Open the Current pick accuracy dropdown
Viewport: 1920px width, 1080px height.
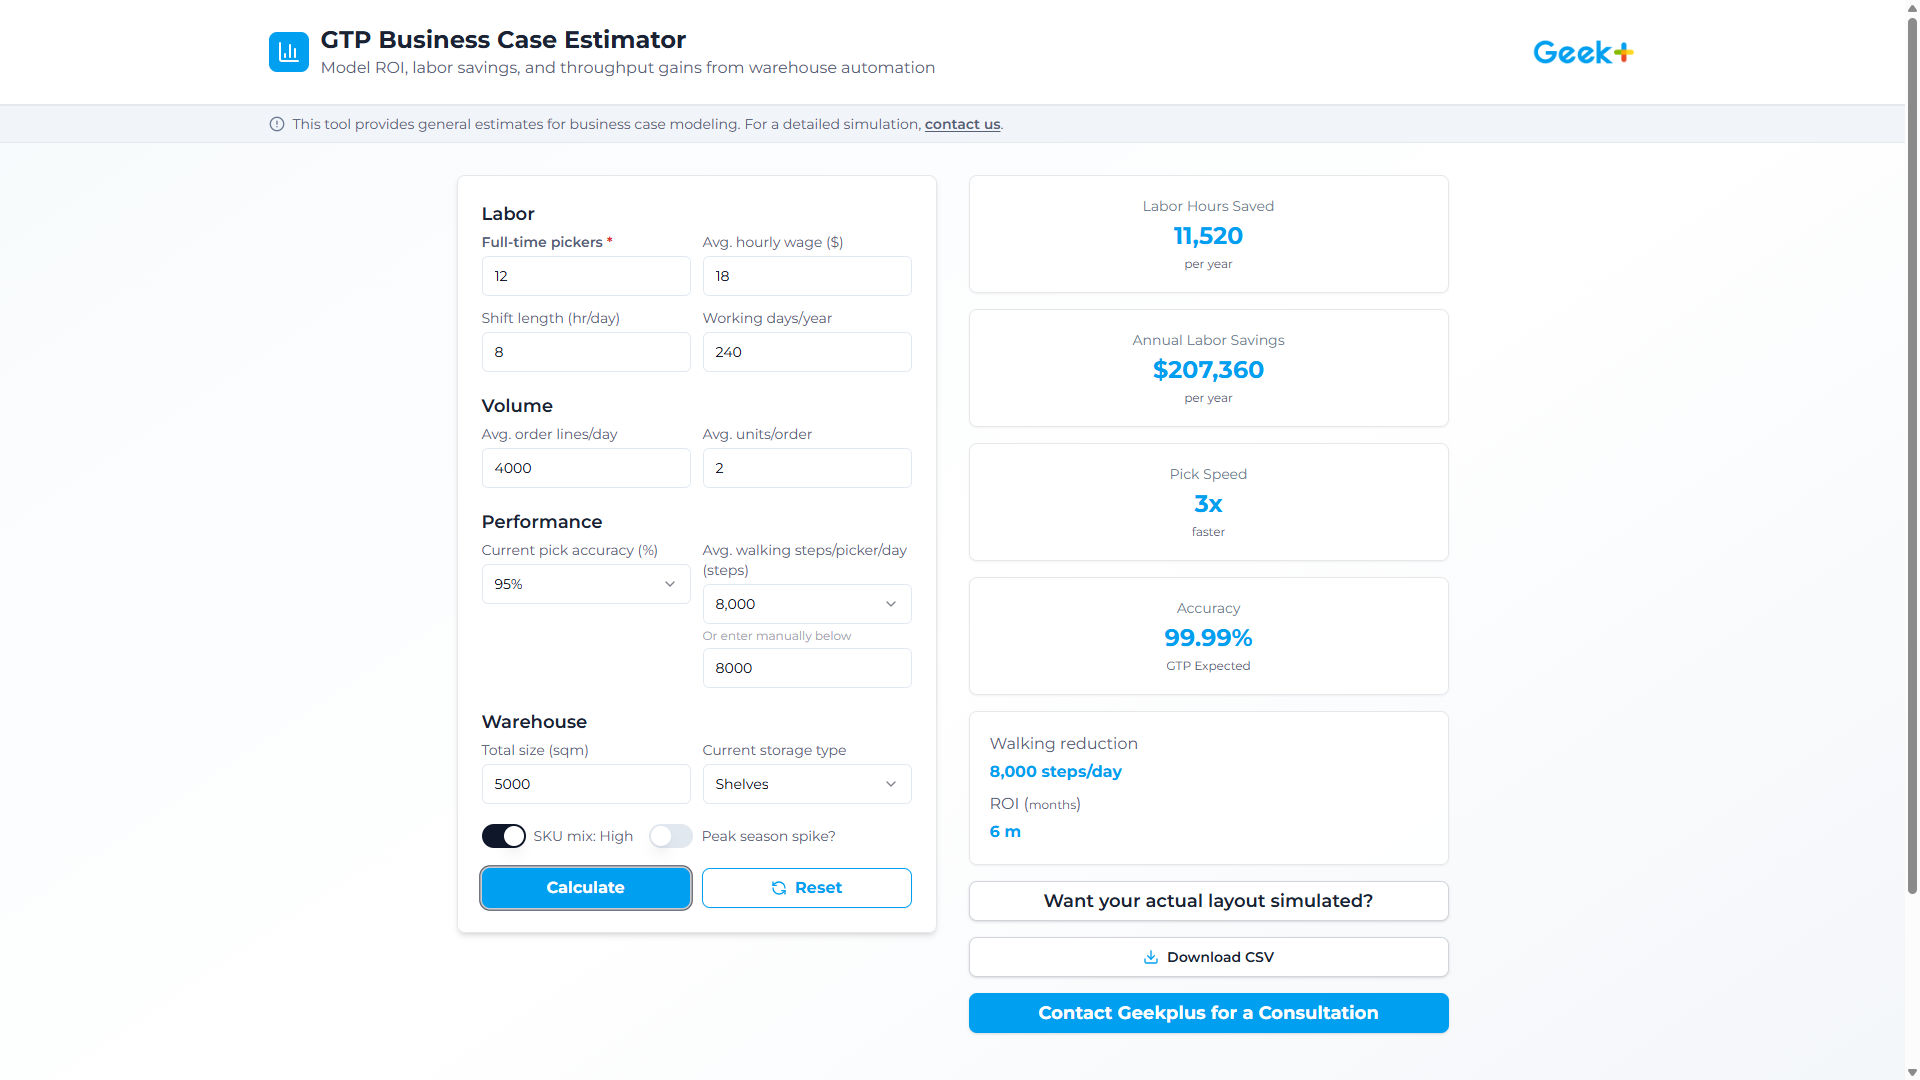[585, 584]
